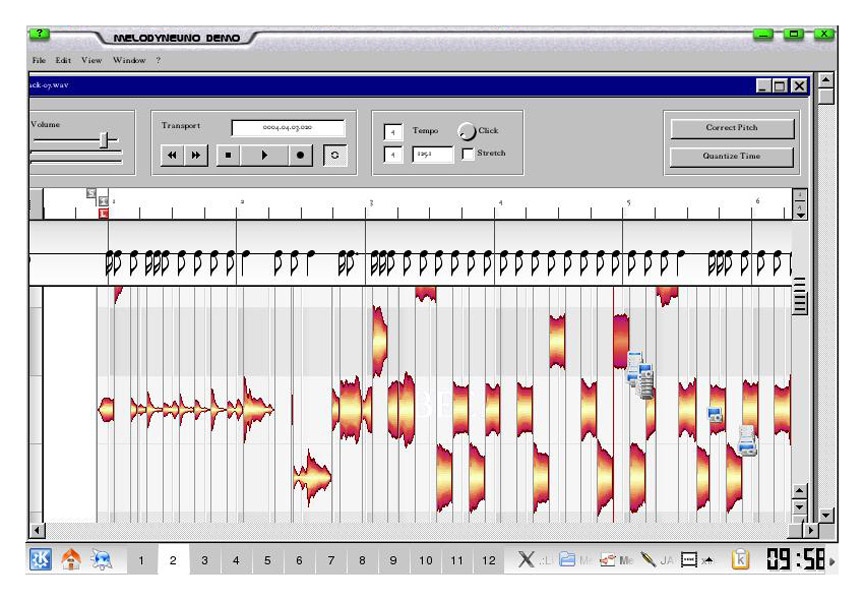Click the terminal window task entry
864x600 pixels.
click(696, 560)
